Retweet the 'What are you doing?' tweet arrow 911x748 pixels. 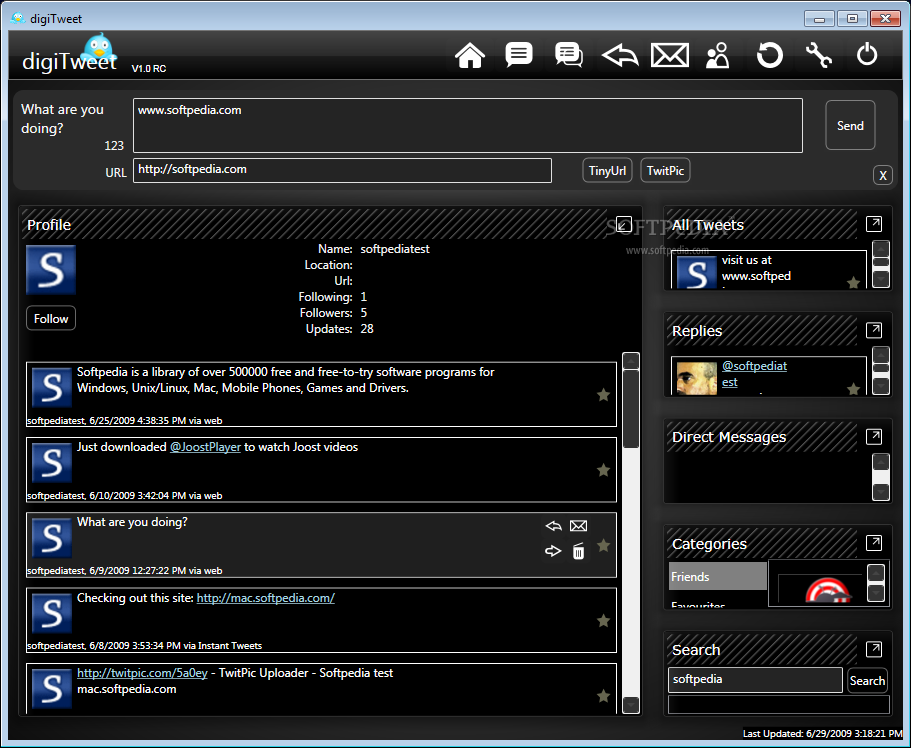[553, 550]
